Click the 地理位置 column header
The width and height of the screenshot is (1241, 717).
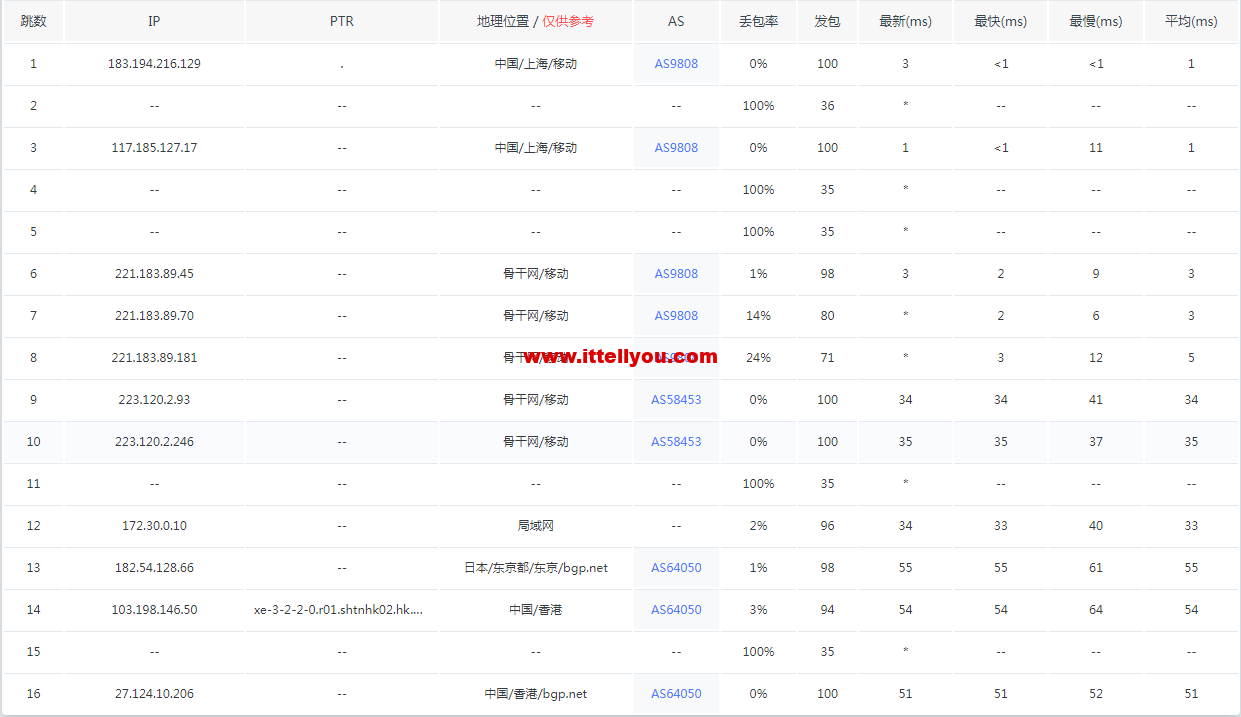503,21
